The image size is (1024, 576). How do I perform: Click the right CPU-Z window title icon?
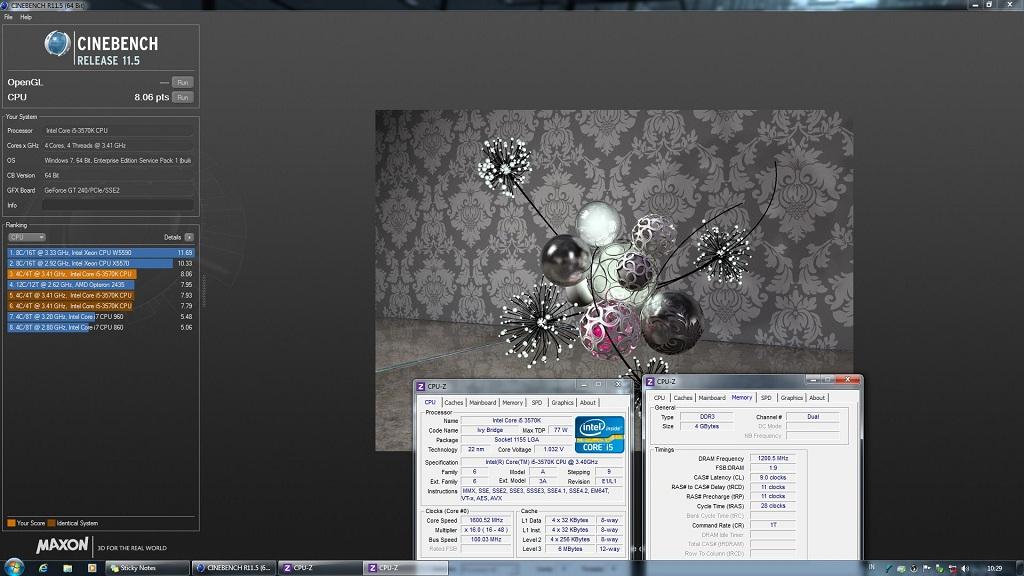point(650,381)
